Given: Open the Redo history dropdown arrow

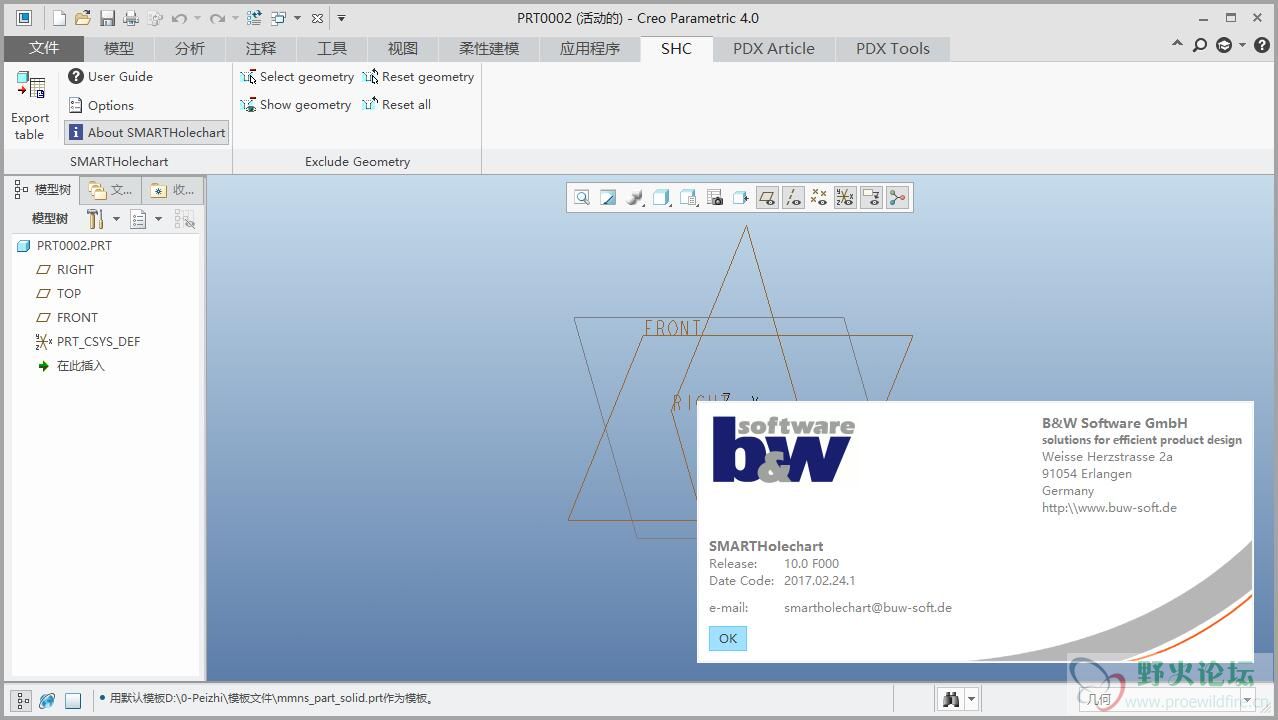Looking at the screenshot, I should coord(234,18).
